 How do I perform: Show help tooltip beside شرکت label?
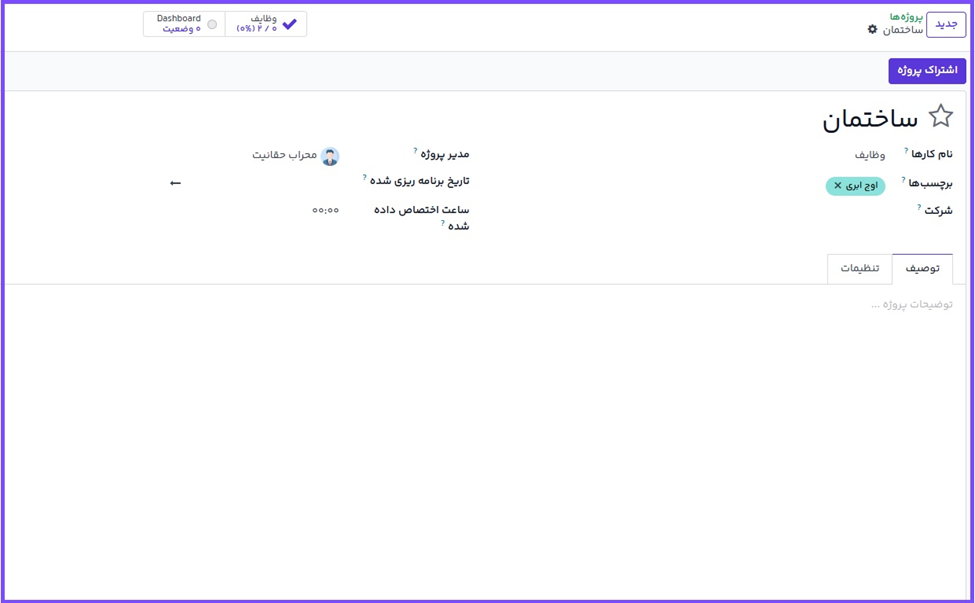pyautogui.click(x=919, y=207)
